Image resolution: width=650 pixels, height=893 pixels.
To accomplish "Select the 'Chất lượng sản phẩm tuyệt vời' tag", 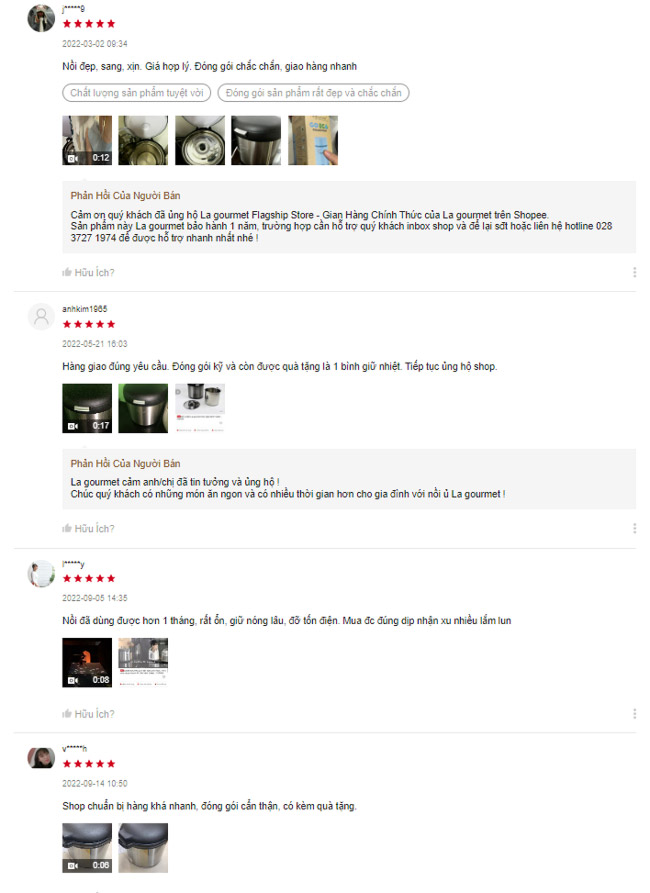I will coord(137,93).
